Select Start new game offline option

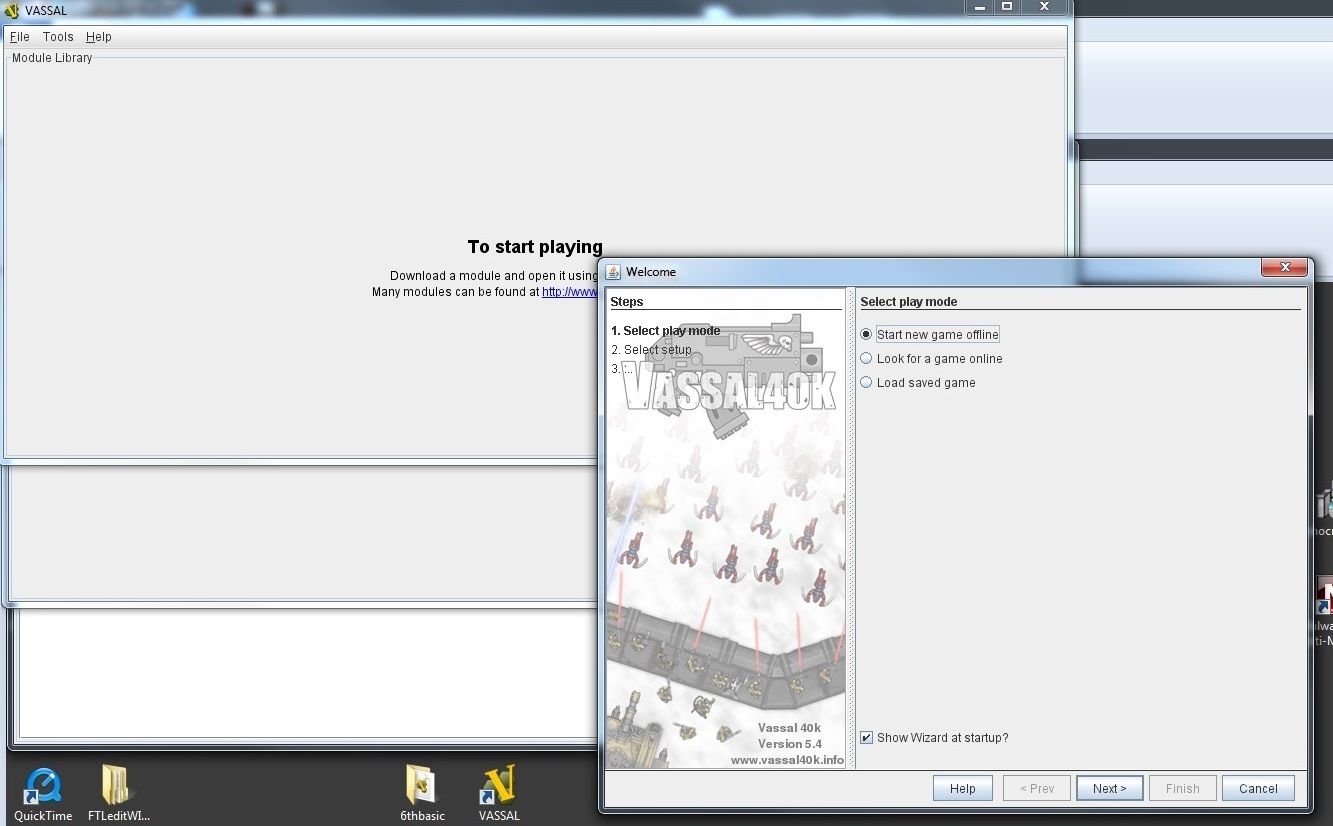tap(929, 334)
